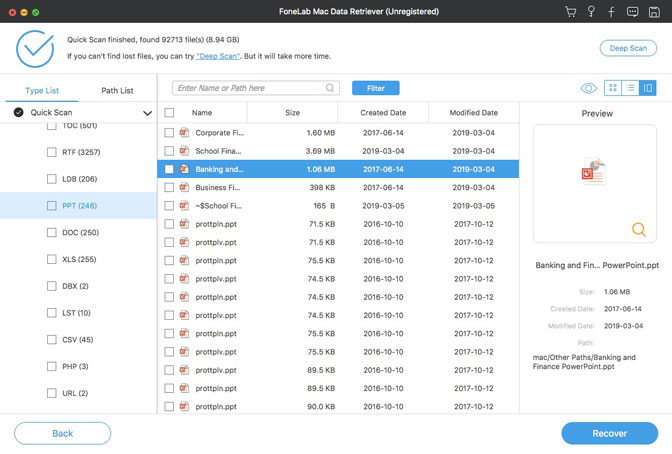Tick the PPT (246) type checkbox
Viewport: 672px width, 454px height.
[x=51, y=206]
